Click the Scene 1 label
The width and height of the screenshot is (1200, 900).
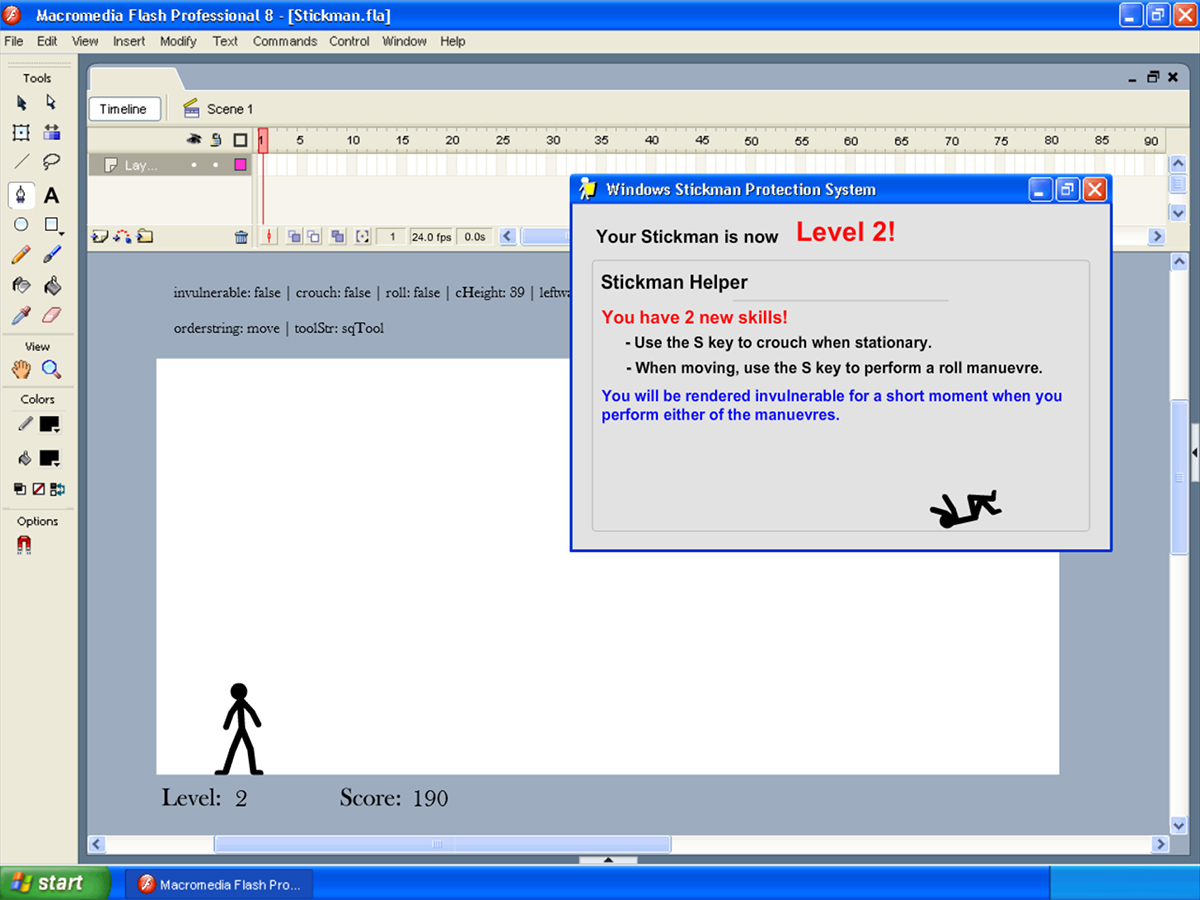coord(230,109)
